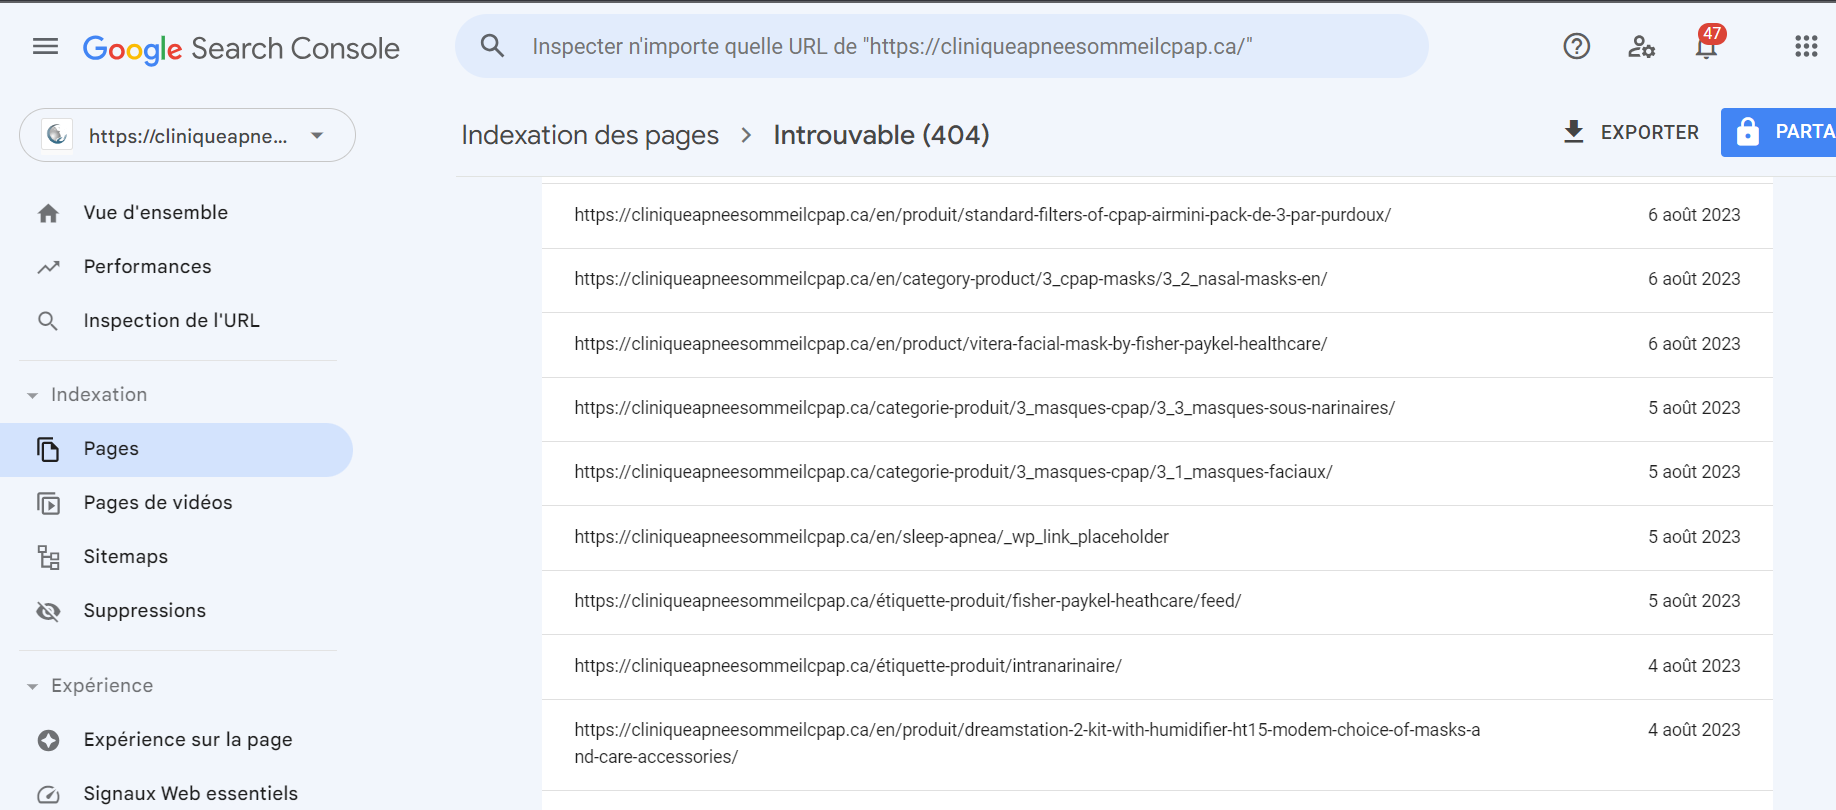1836x810 pixels.
Task: Open the help question mark icon
Action: pyautogui.click(x=1576, y=46)
